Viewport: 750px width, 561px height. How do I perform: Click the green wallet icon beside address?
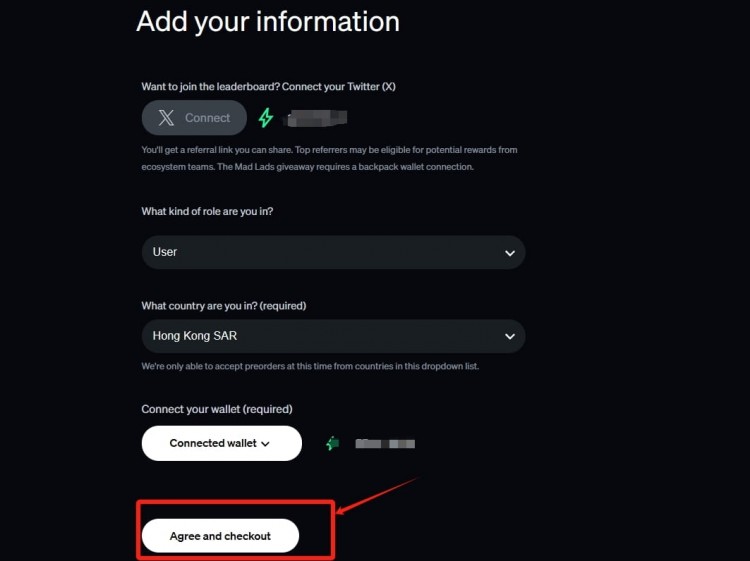point(332,443)
